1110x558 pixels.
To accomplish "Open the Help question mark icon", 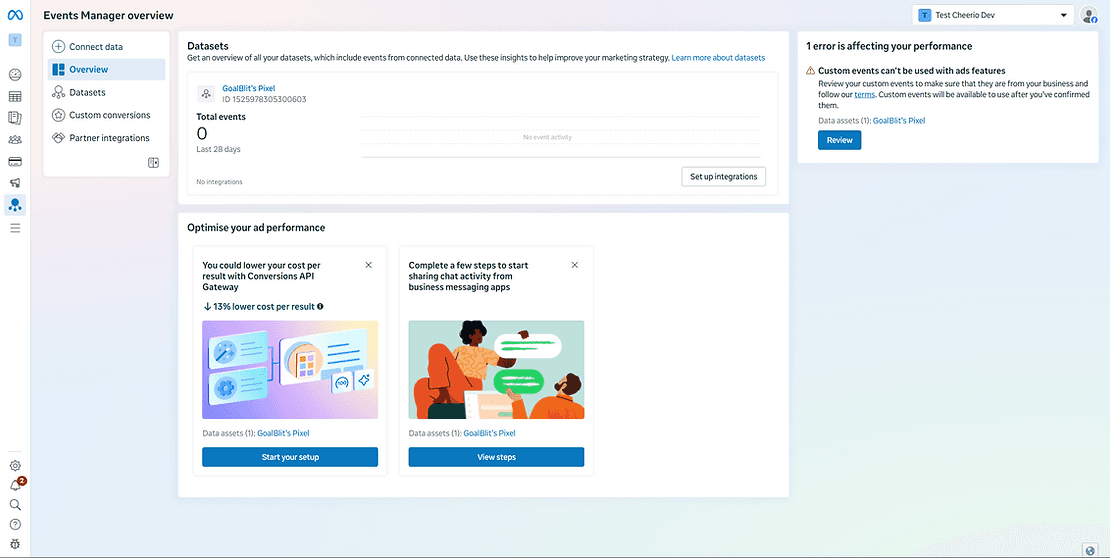I will (15, 525).
